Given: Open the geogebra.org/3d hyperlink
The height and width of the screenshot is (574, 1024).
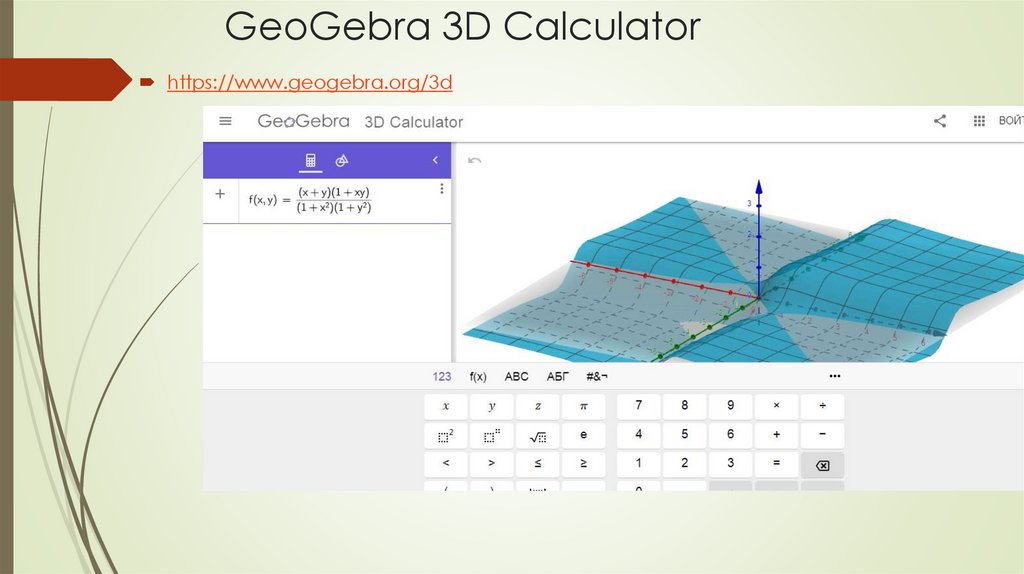Looking at the screenshot, I should (x=310, y=82).
